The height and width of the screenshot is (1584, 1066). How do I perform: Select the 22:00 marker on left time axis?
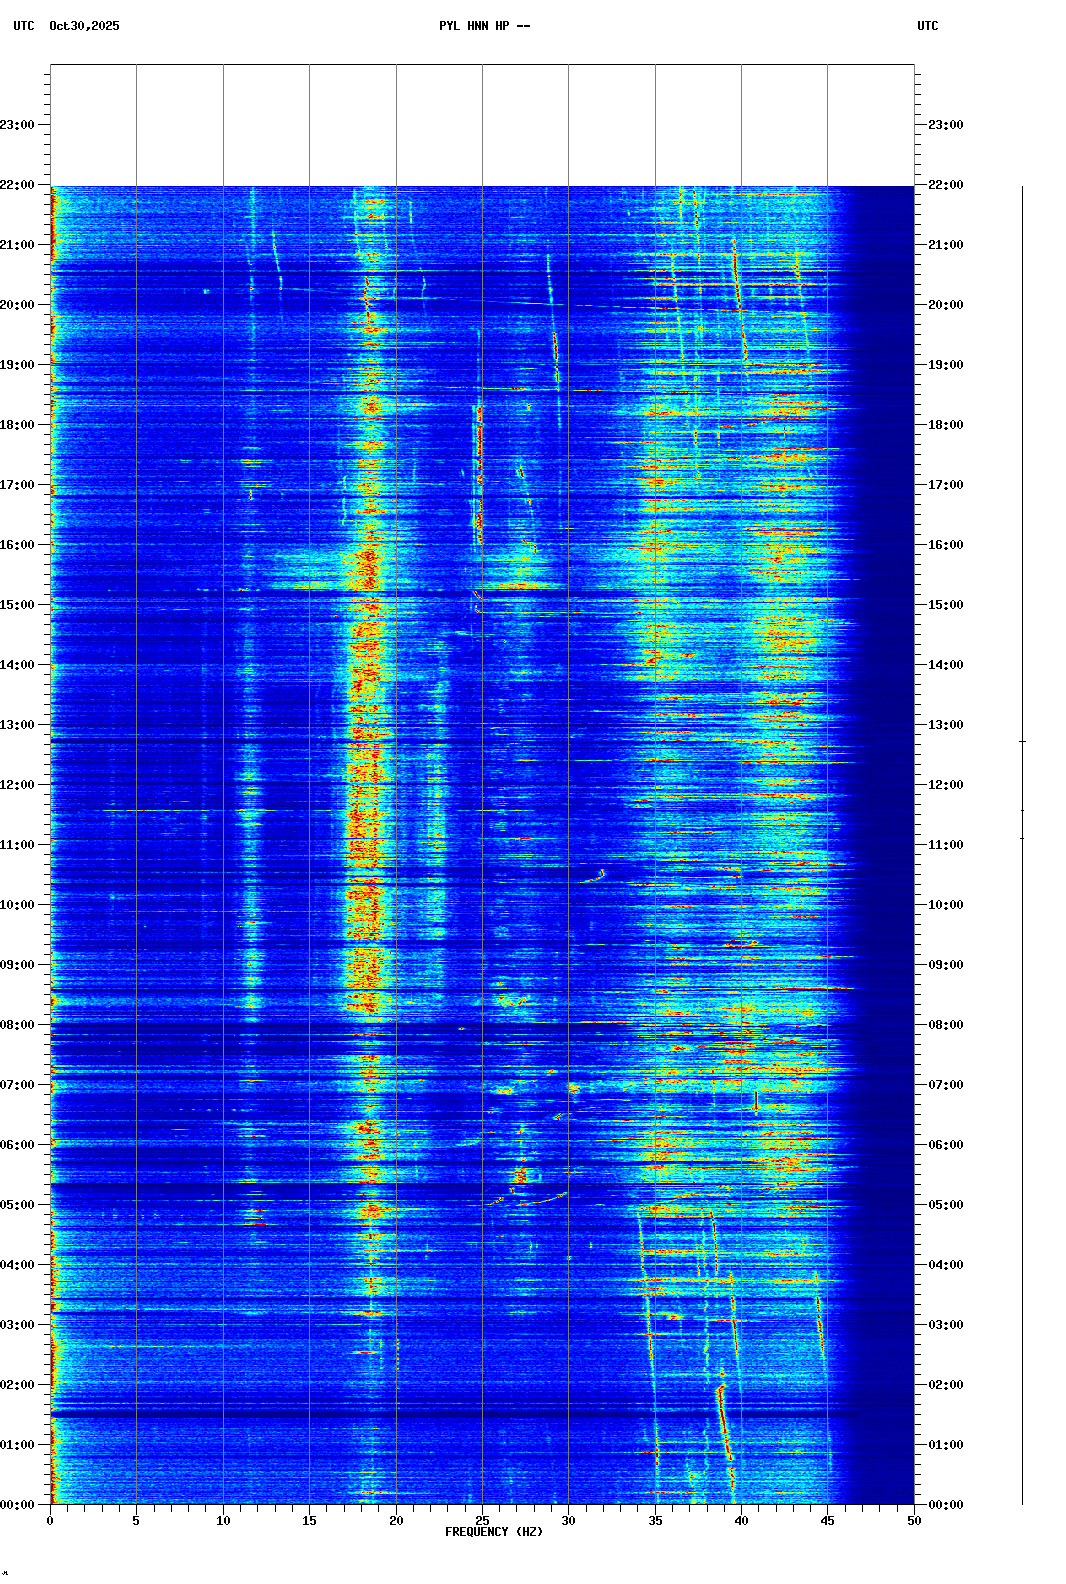18,185
